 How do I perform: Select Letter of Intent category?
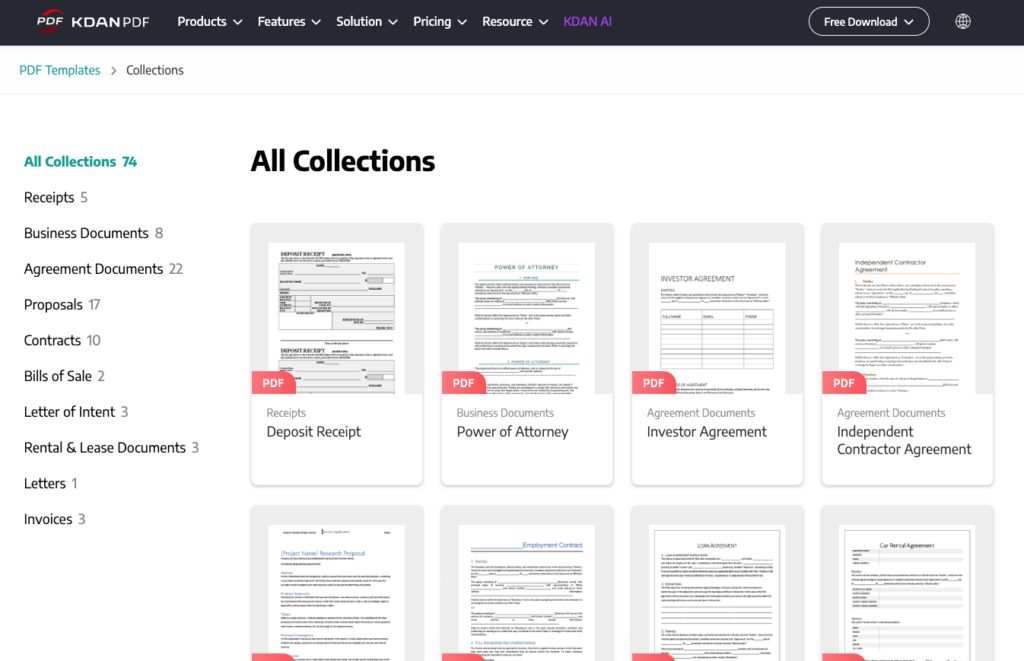point(76,412)
